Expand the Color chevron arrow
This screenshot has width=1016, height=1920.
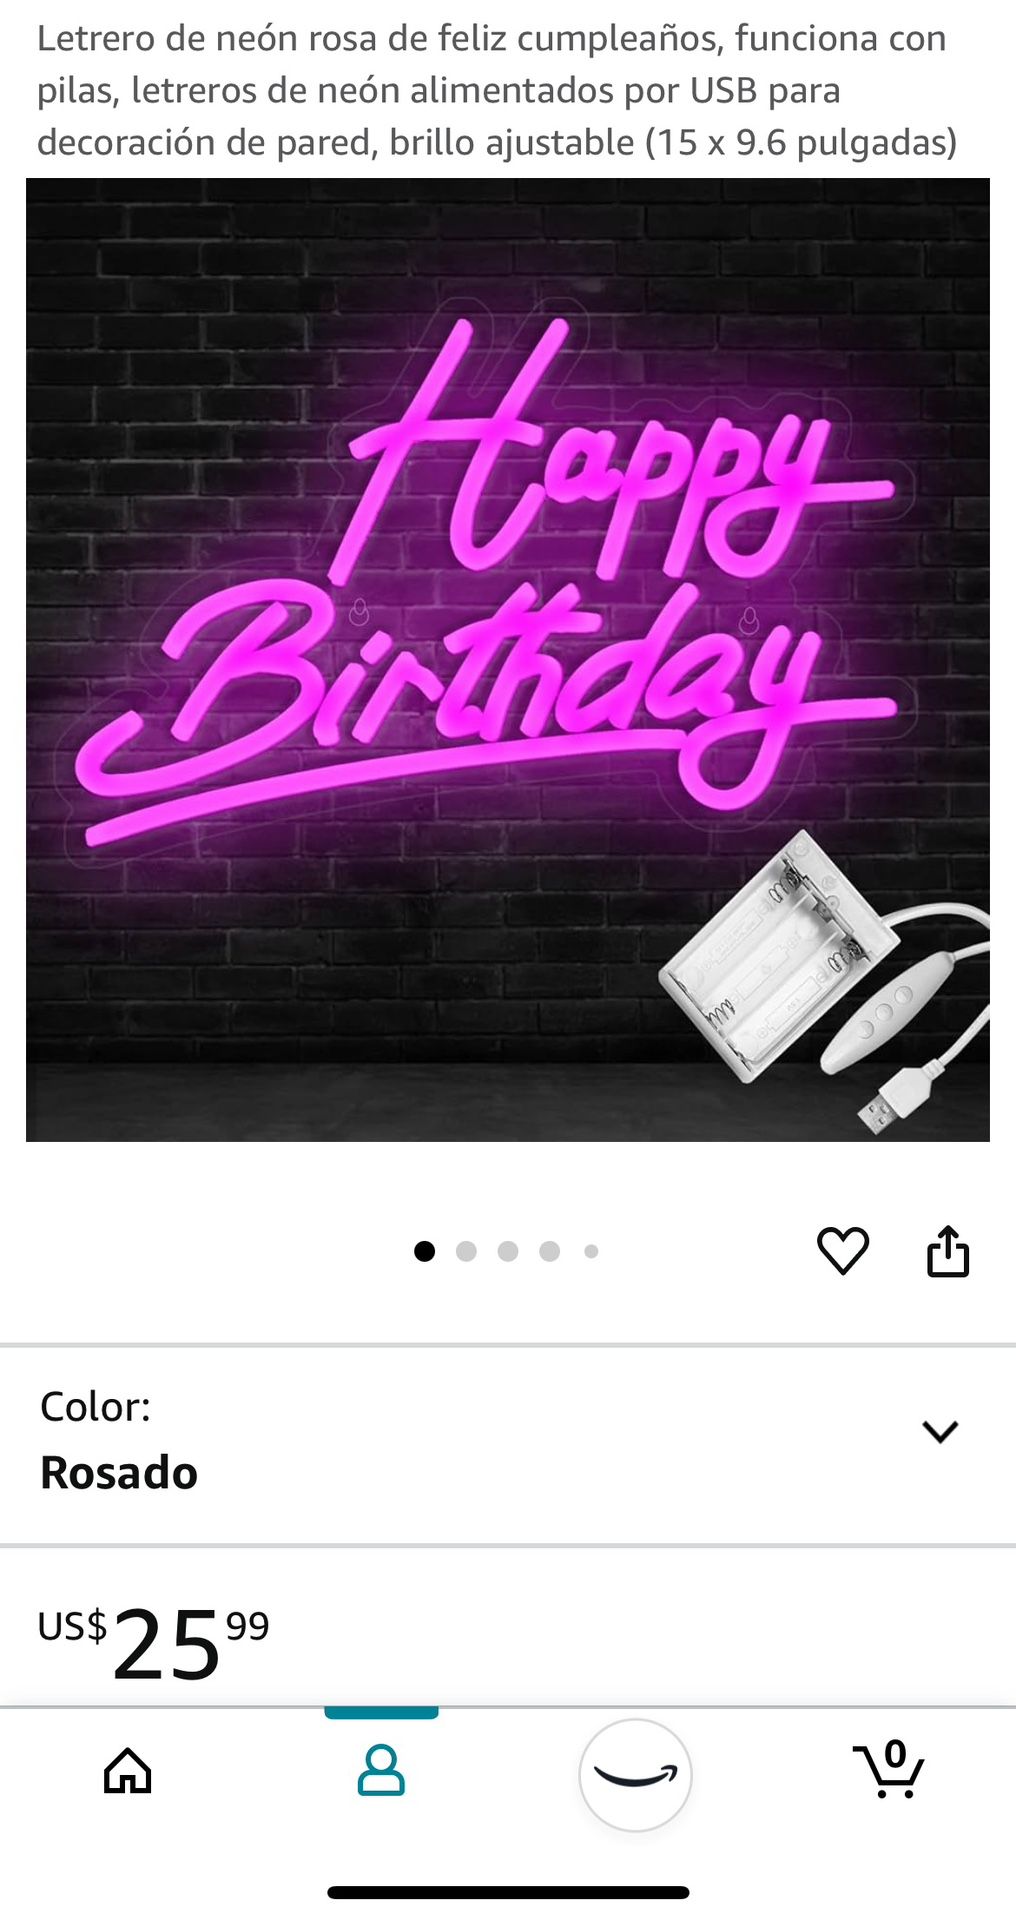pyautogui.click(x=940, y=1432)
